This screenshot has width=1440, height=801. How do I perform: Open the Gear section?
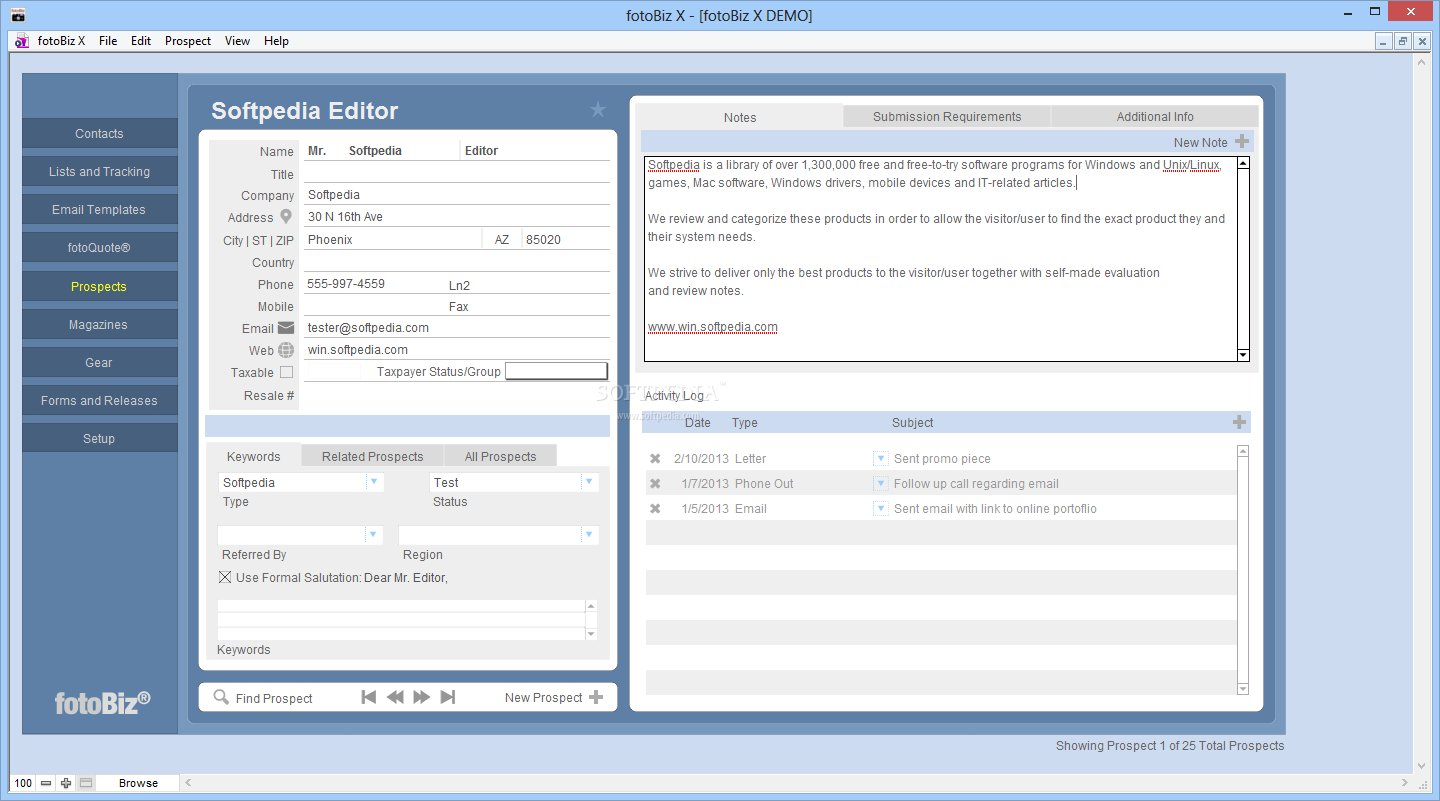coord(99,363)
